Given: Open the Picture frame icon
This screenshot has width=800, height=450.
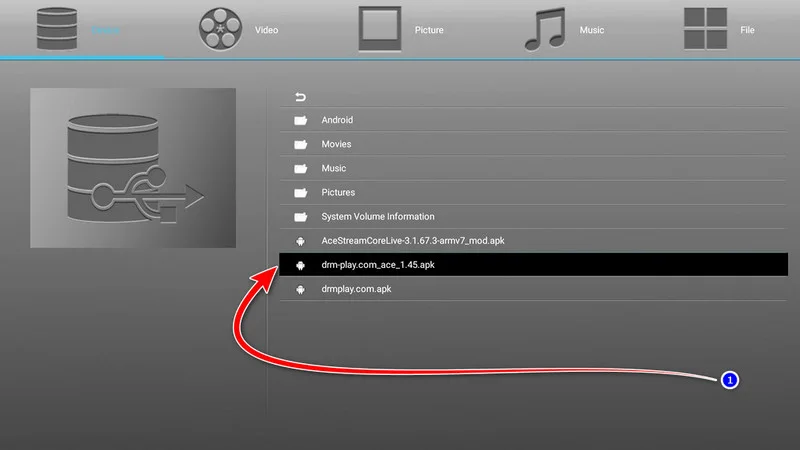Looking at the screenshot, I should 380,29.
